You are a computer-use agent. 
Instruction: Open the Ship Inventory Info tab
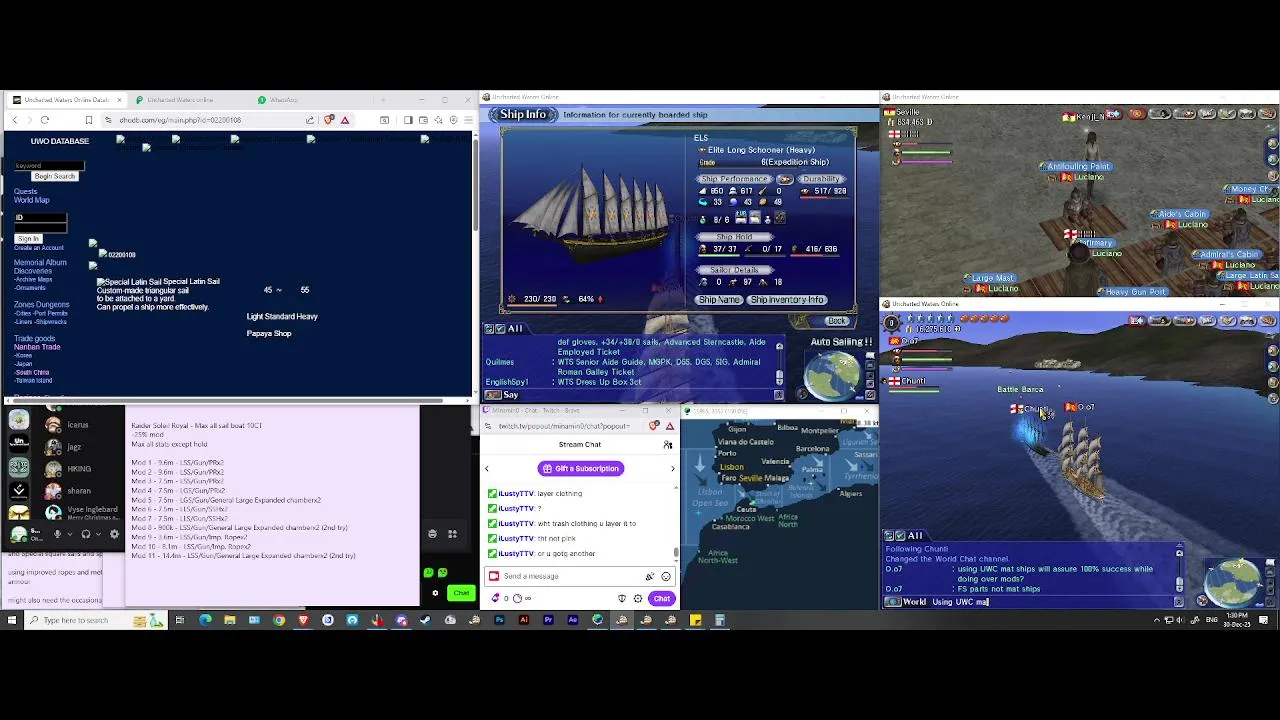point(787,300)
